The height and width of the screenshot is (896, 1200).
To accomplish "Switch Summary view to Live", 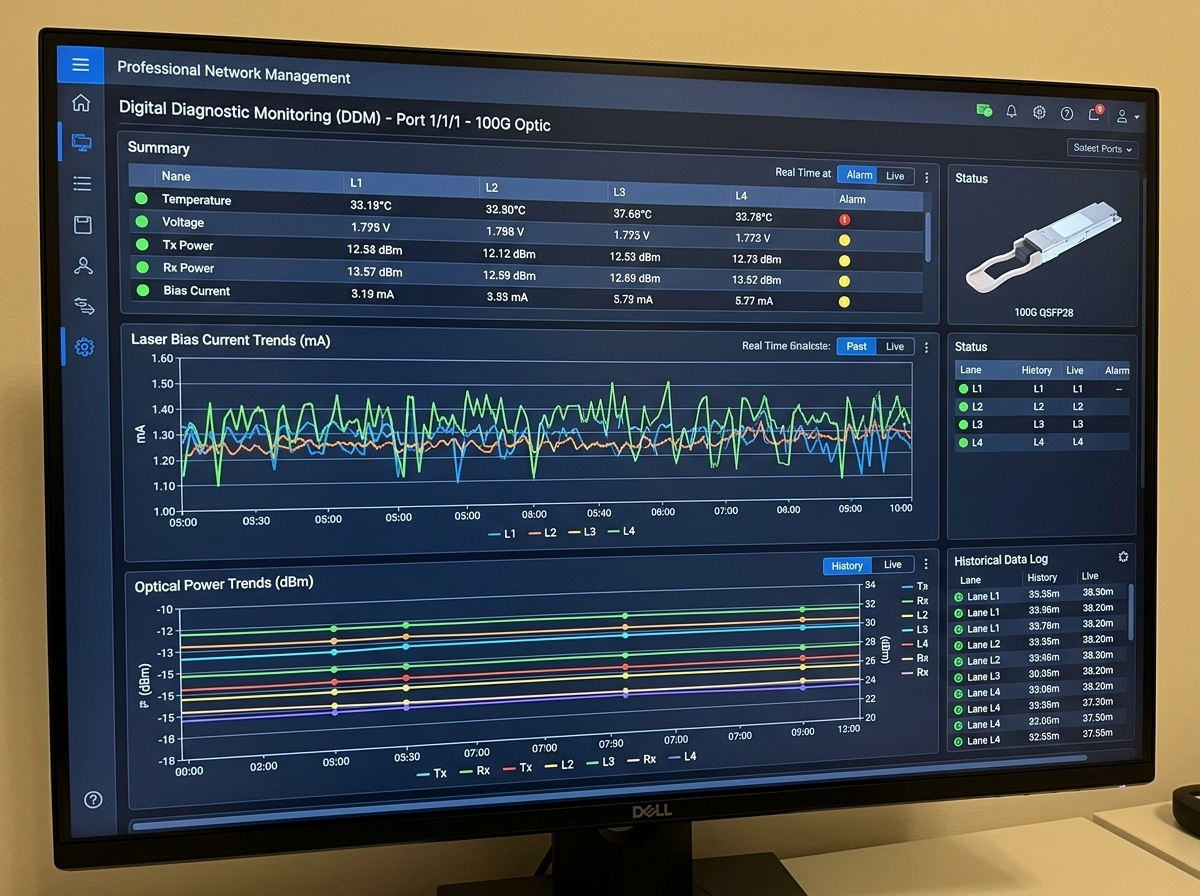I will tap(895, 176).
